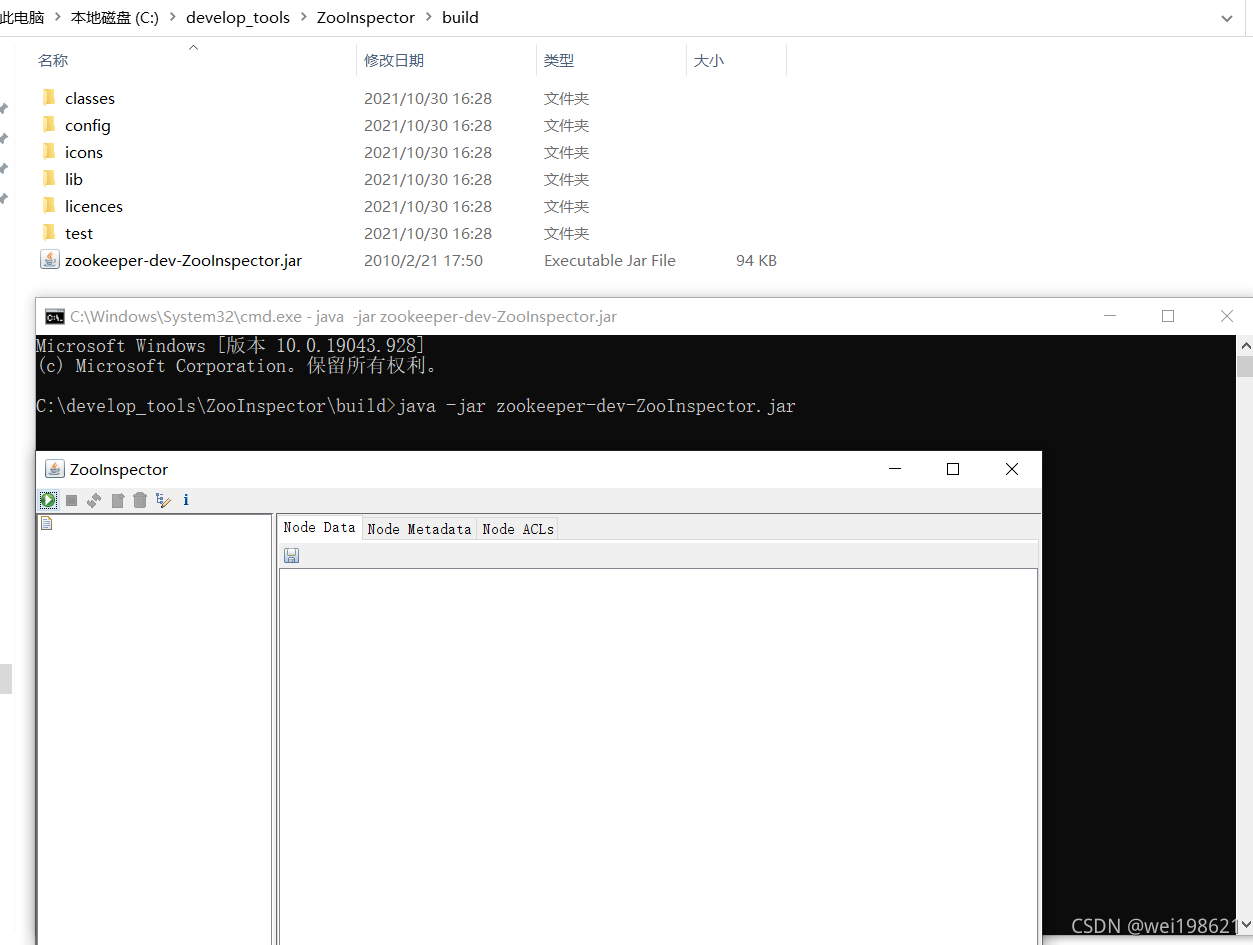The height and width of the screenshot is (945, 1253).
Task: Sort by 修改日期 column header
Action: [394, 61]
